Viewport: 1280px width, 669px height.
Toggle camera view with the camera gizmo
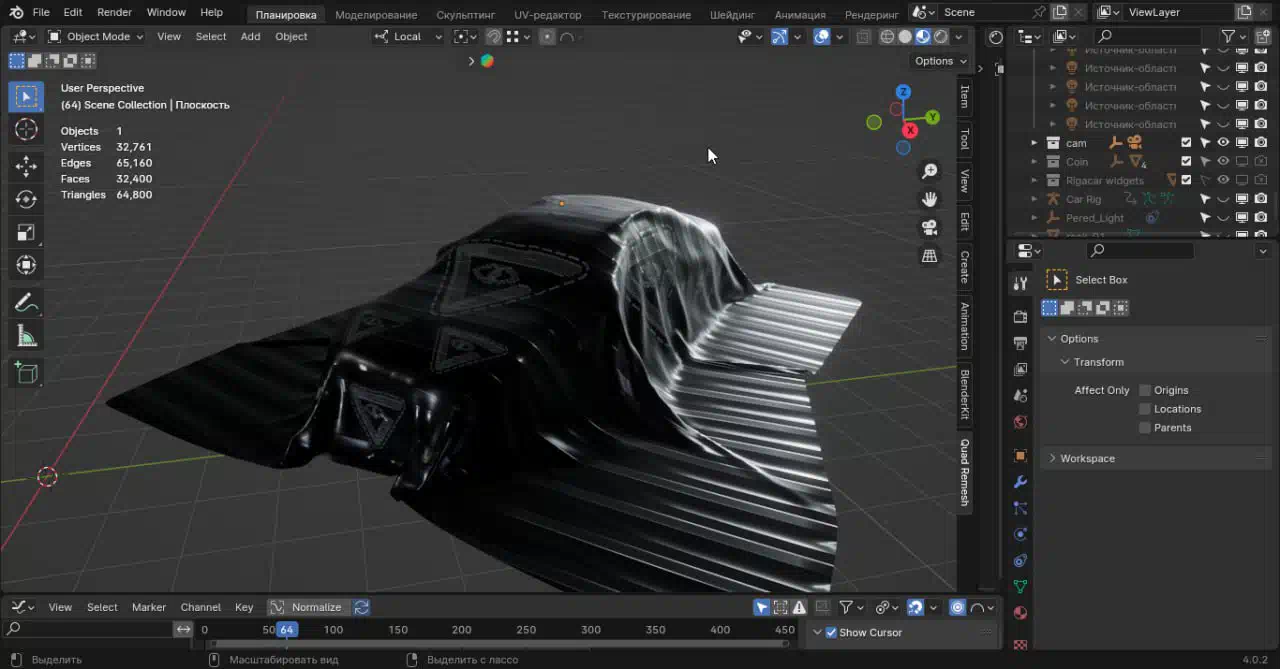(929, 228)
